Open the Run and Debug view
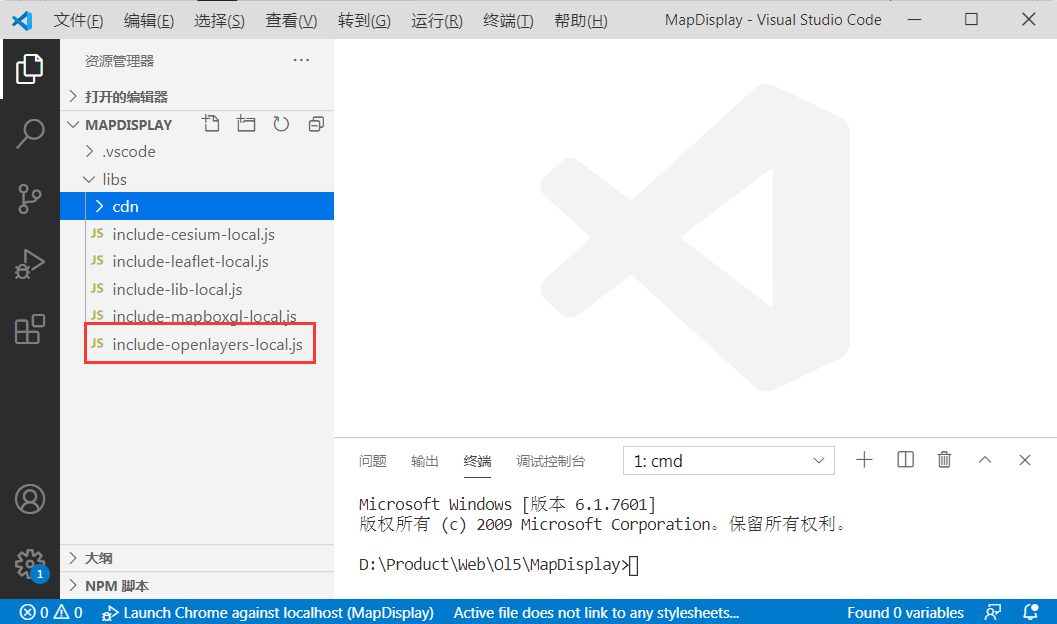 [30, 264]
